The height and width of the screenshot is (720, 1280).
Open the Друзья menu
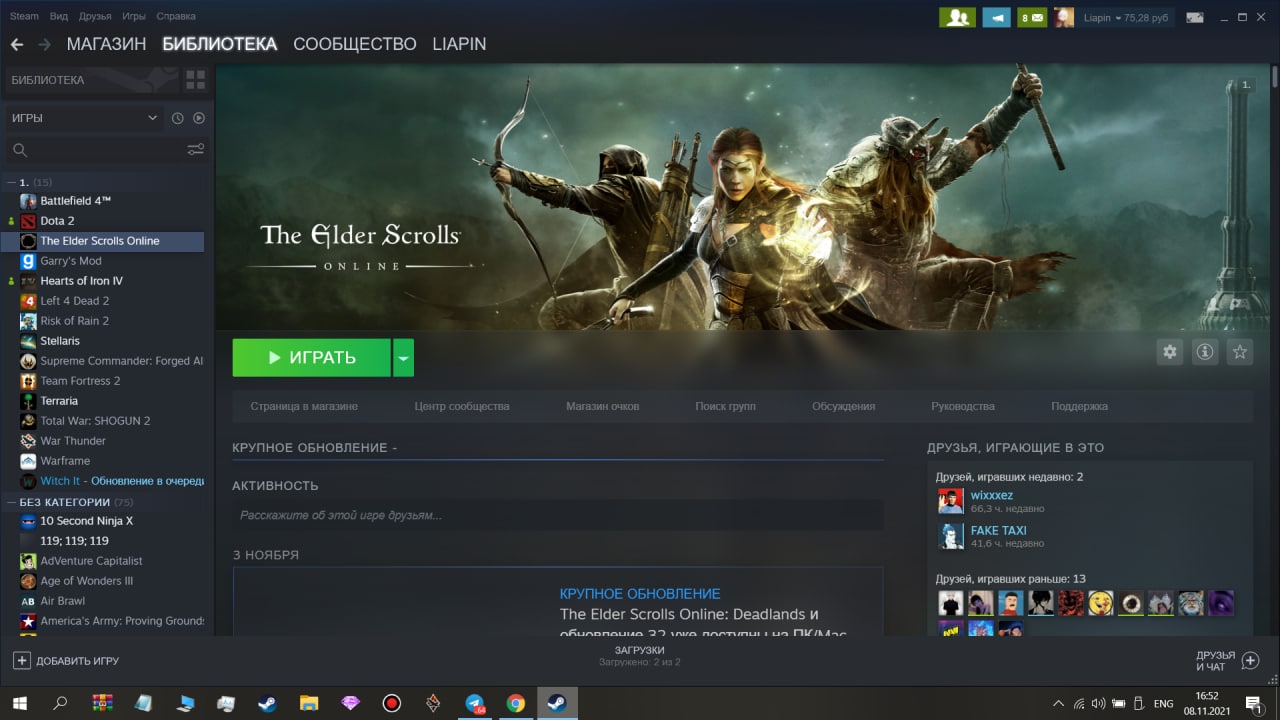[95, 16]
